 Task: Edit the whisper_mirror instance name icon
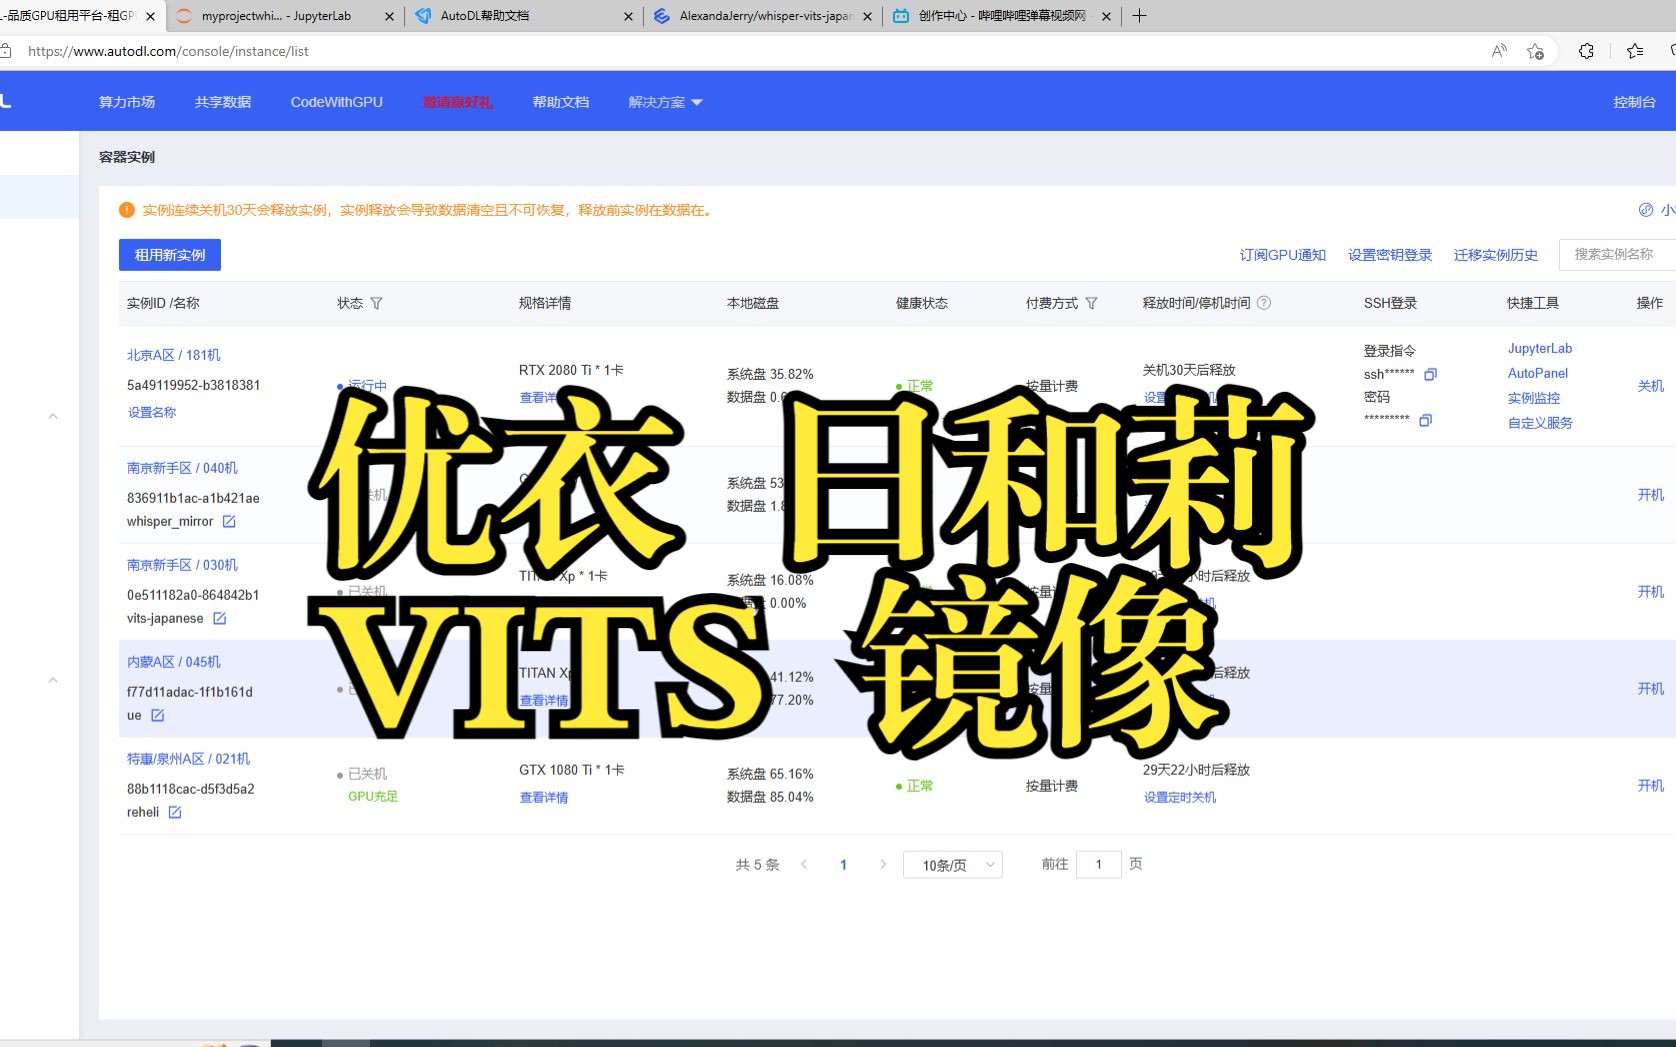[229, 521]
